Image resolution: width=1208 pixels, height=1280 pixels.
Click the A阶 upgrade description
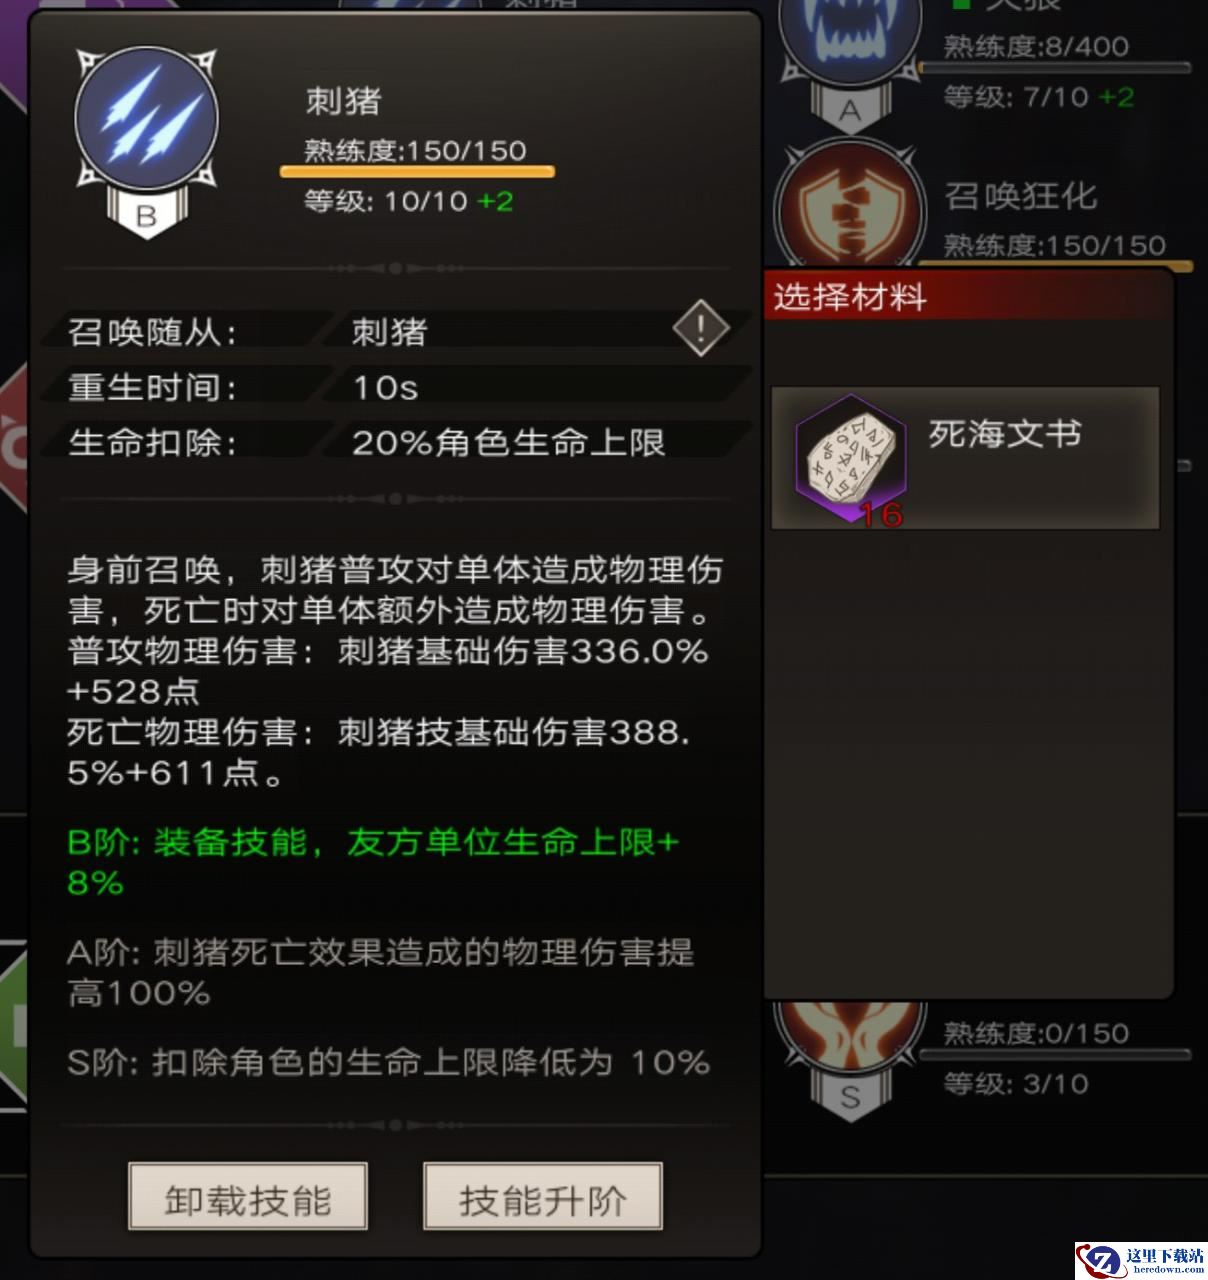click(381, 972)
